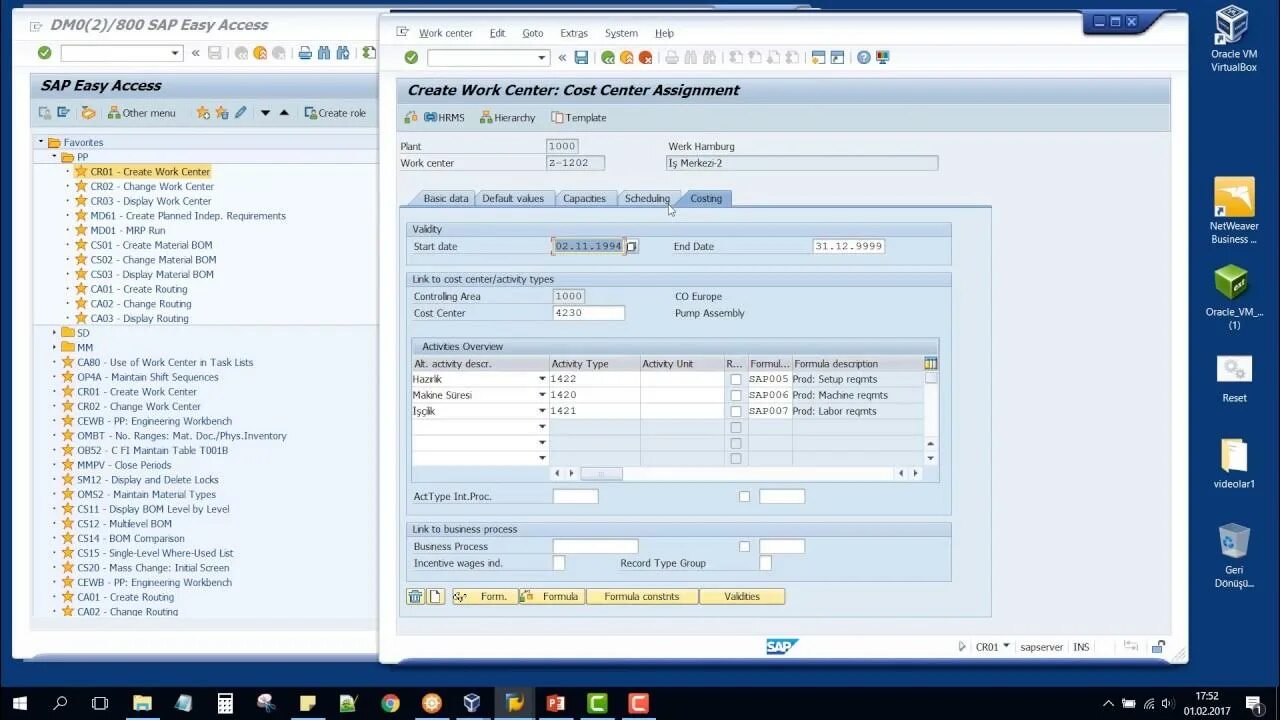Click the SAP Business Workplace icon in Easy Access

click(x=88, y=113)
